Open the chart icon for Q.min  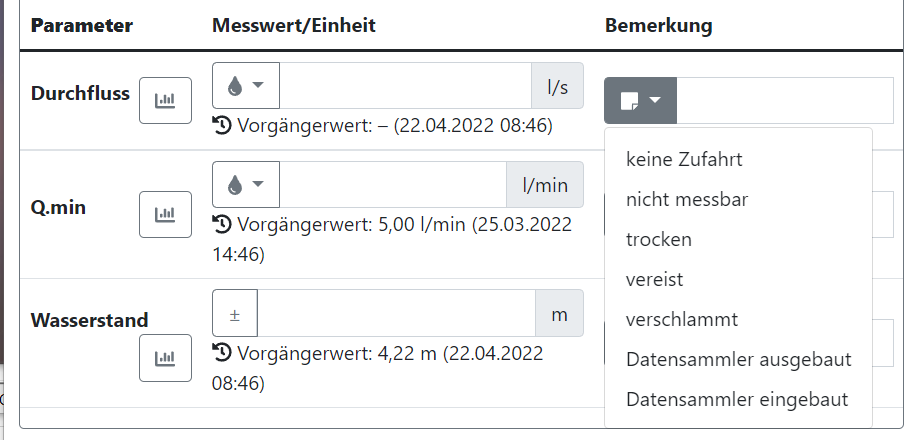pyautogui.click(x=165, y=214)
